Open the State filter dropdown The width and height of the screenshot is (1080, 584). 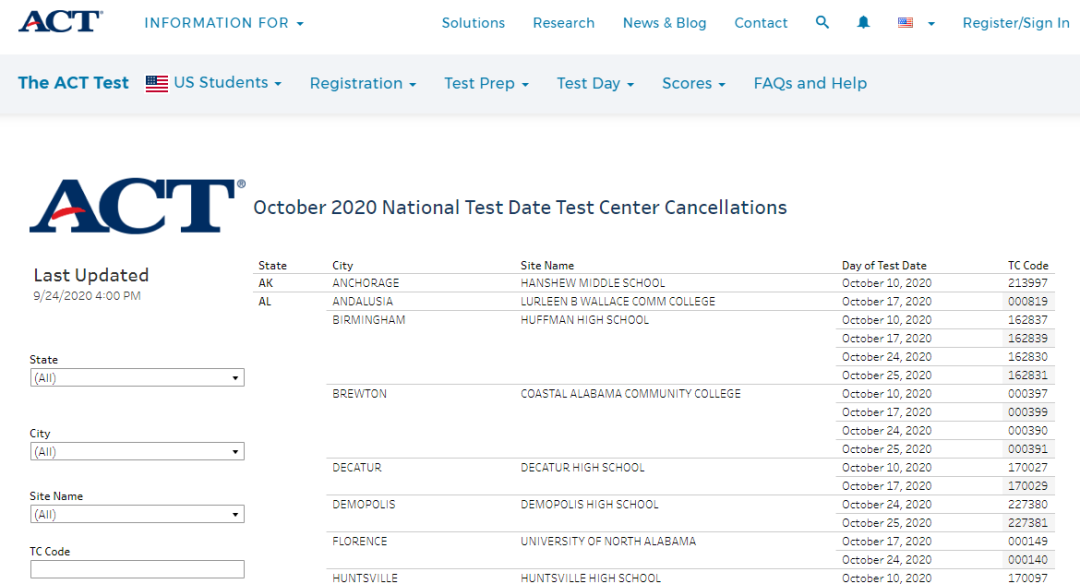(137, 378)
